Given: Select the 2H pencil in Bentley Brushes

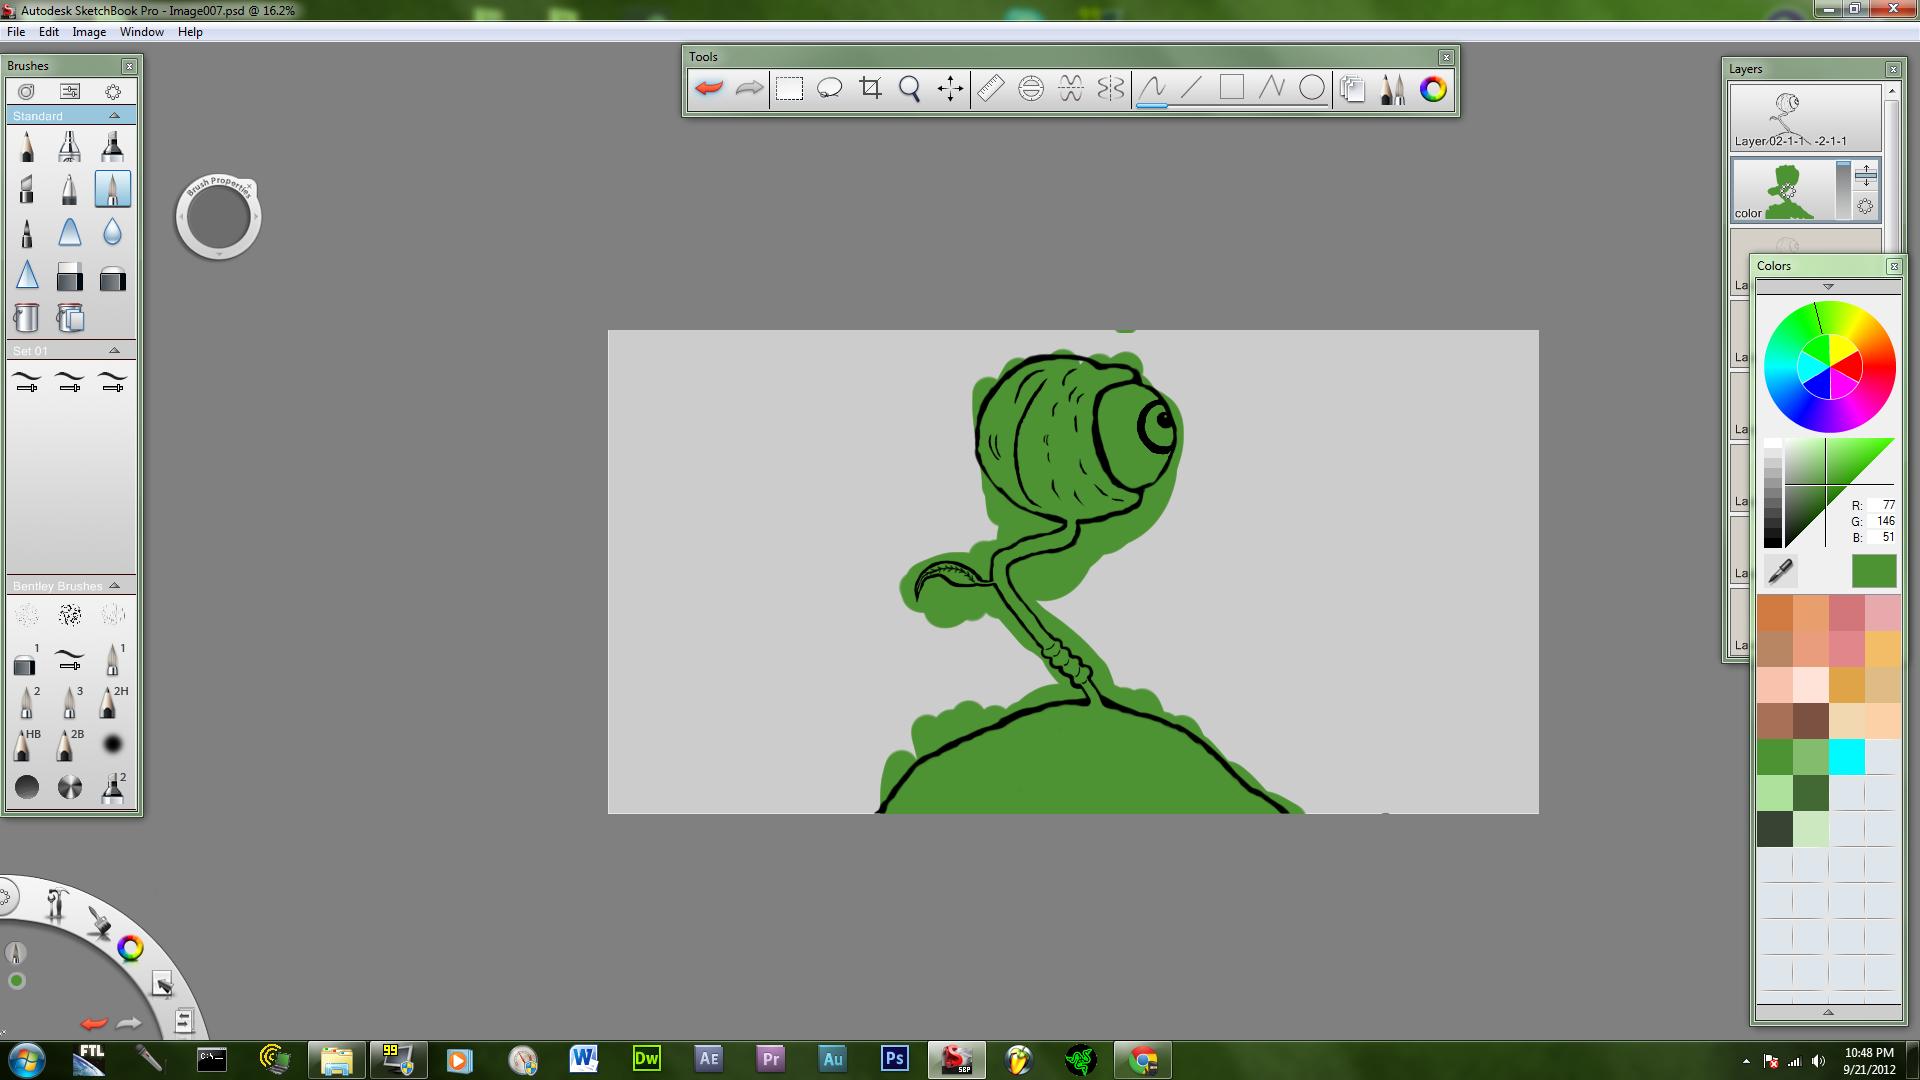Looking at the screenshot, I should [x=112, y=702].
